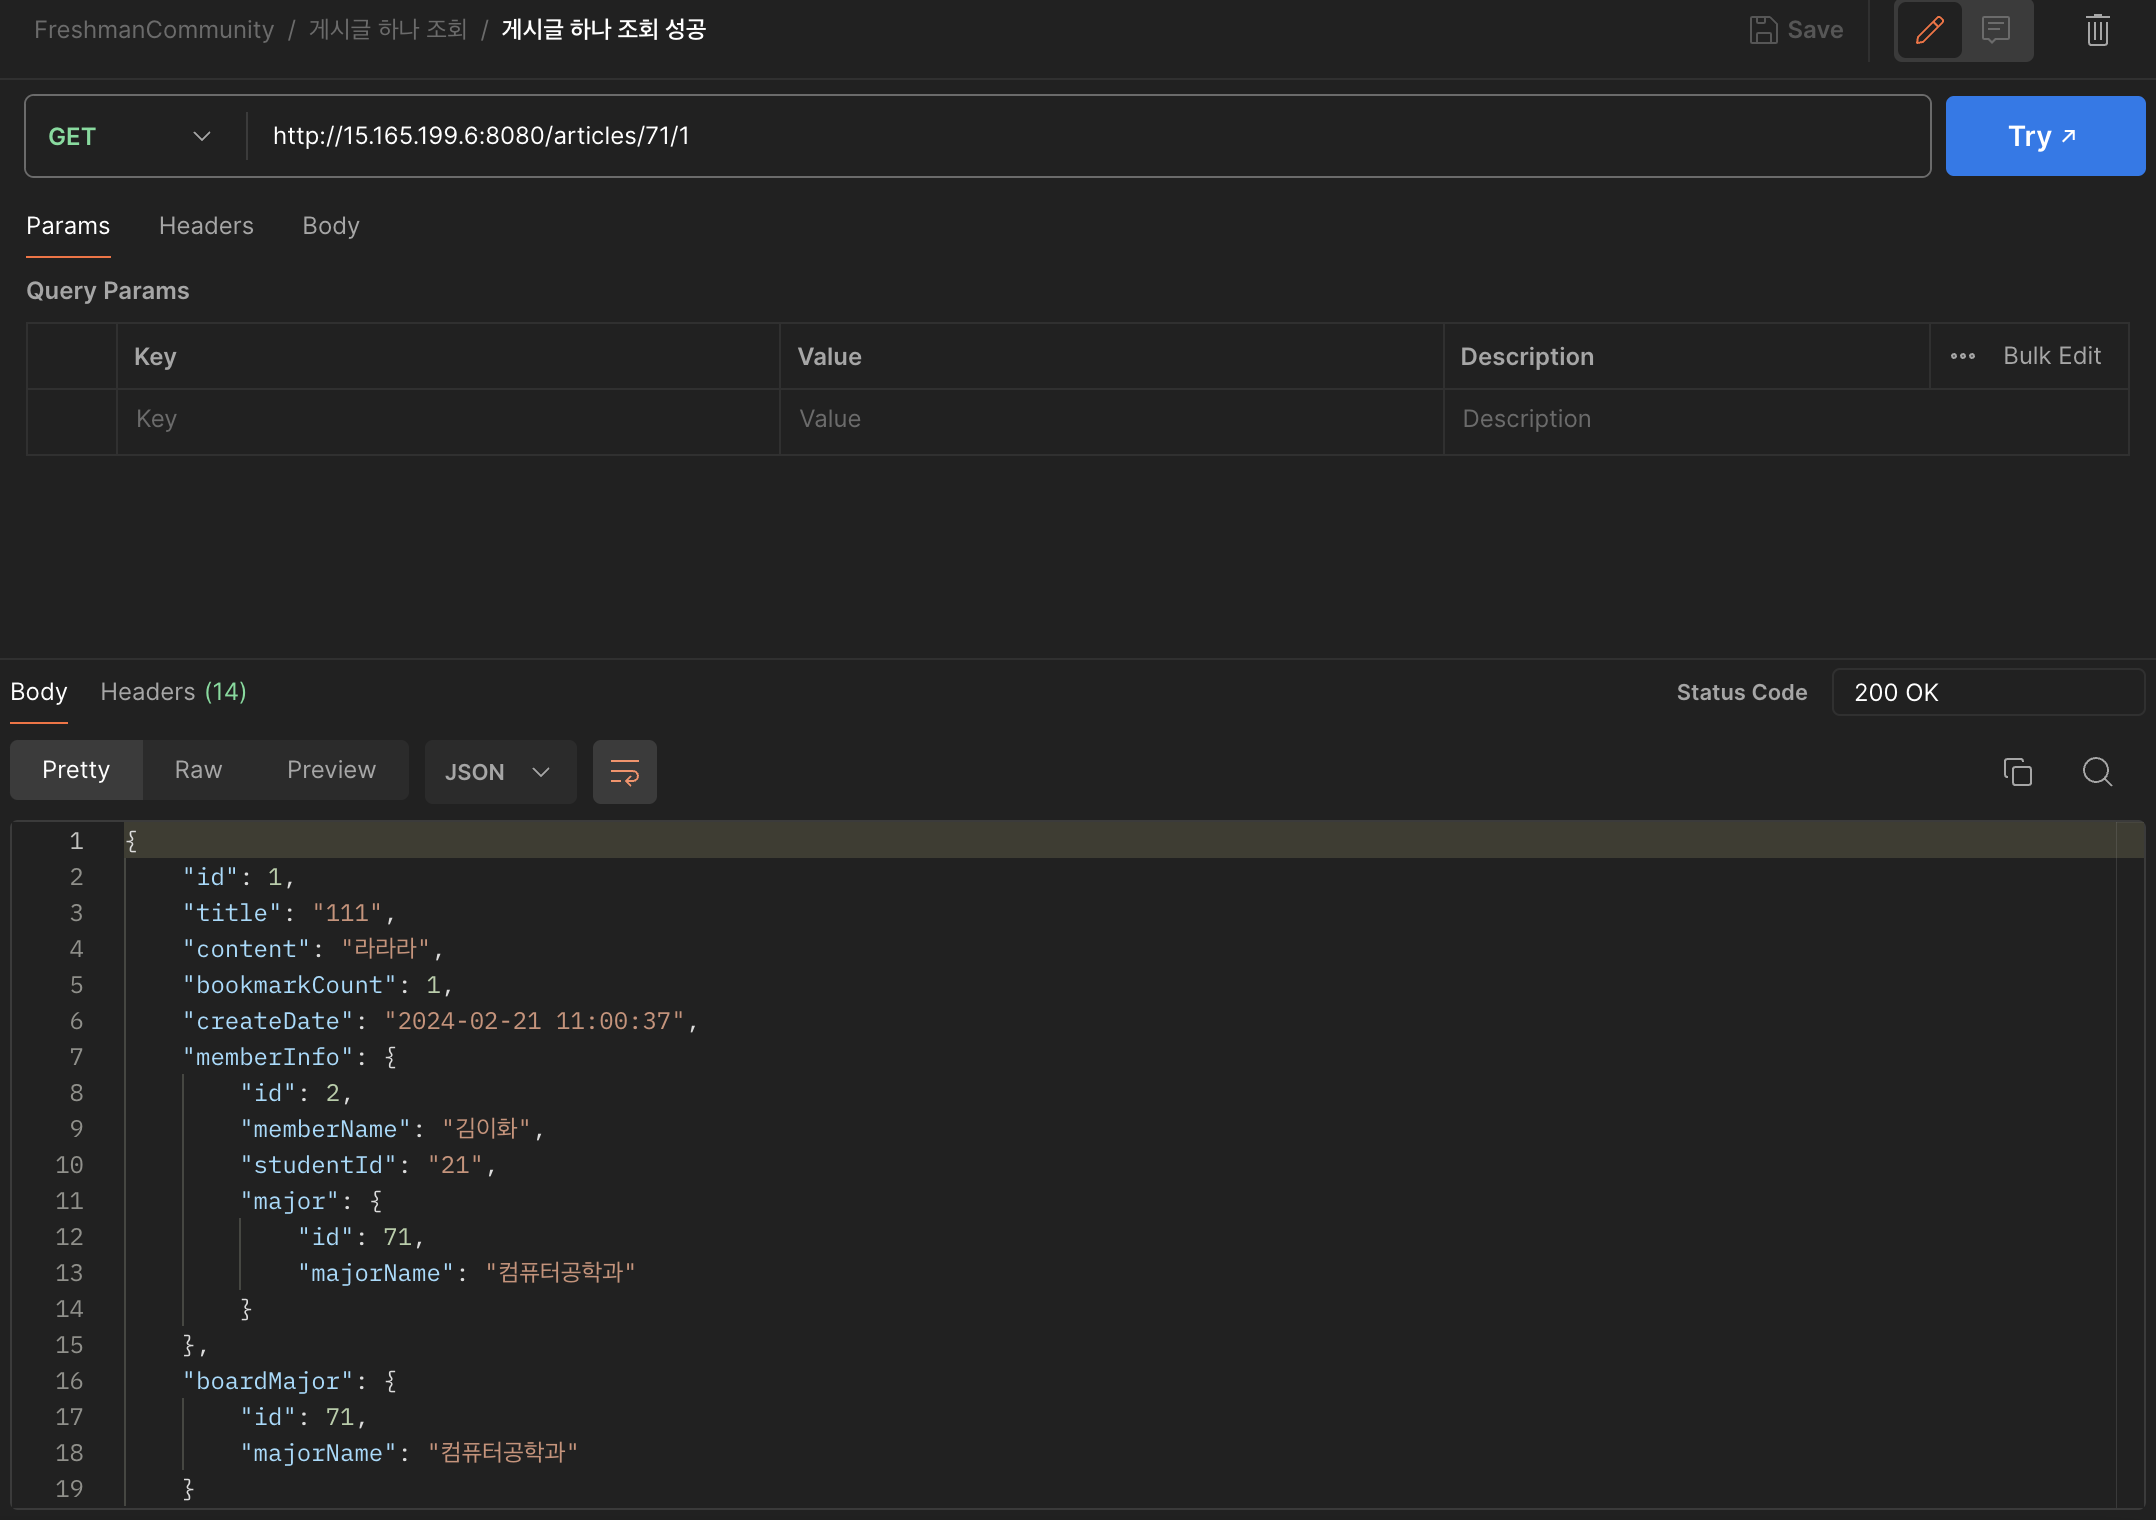Select the Preview response view
Viewport: 2156px width, 1520px height.
[x=331, y=770]
